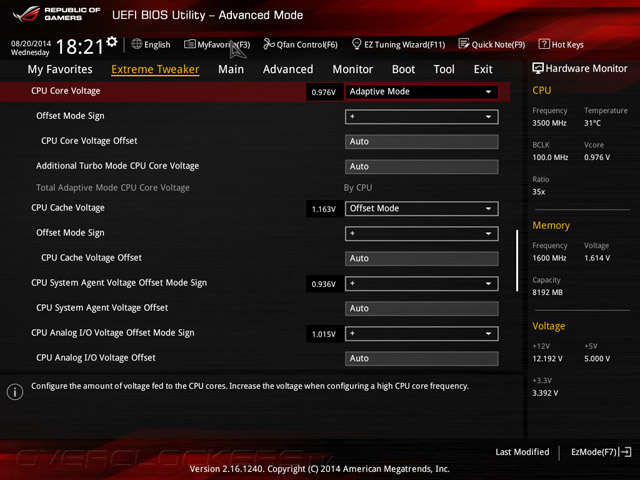Go to the Advanced tab
This screenshot has height=480, width=640.
(288, 69)
